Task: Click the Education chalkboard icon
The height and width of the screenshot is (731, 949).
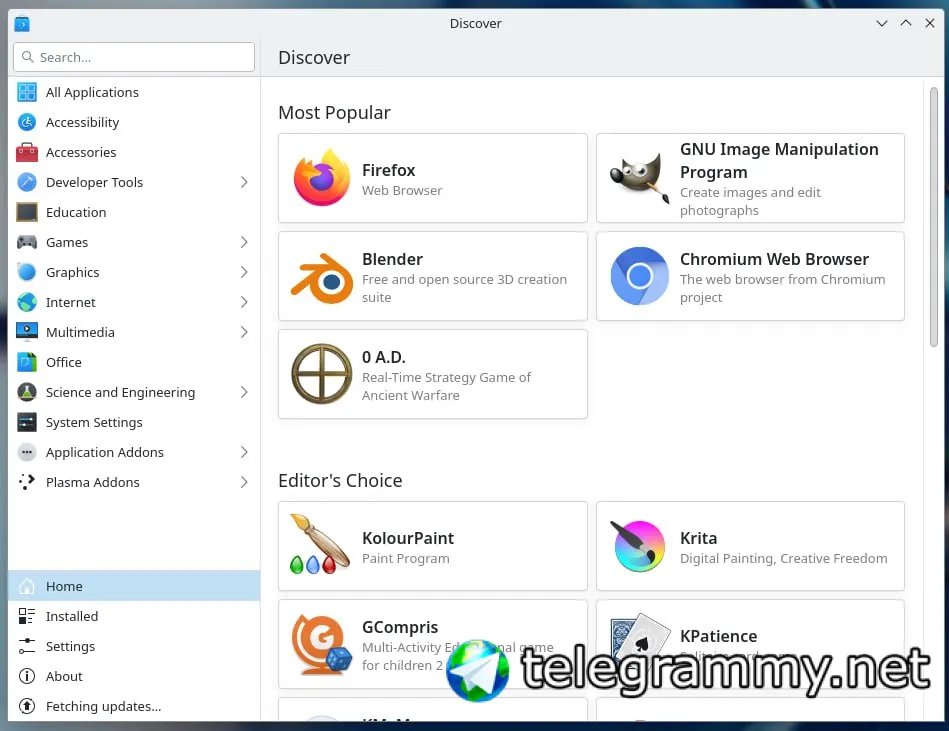Action: [27, 212]
